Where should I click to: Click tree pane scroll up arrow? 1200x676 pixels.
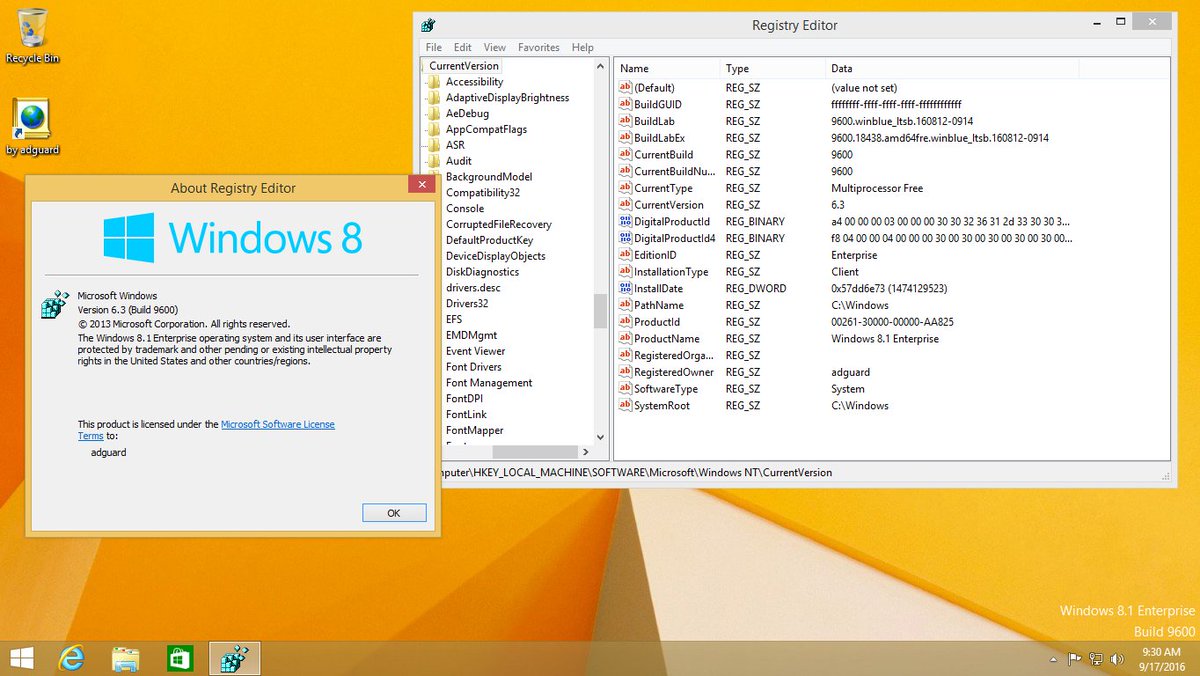point(600,66)
